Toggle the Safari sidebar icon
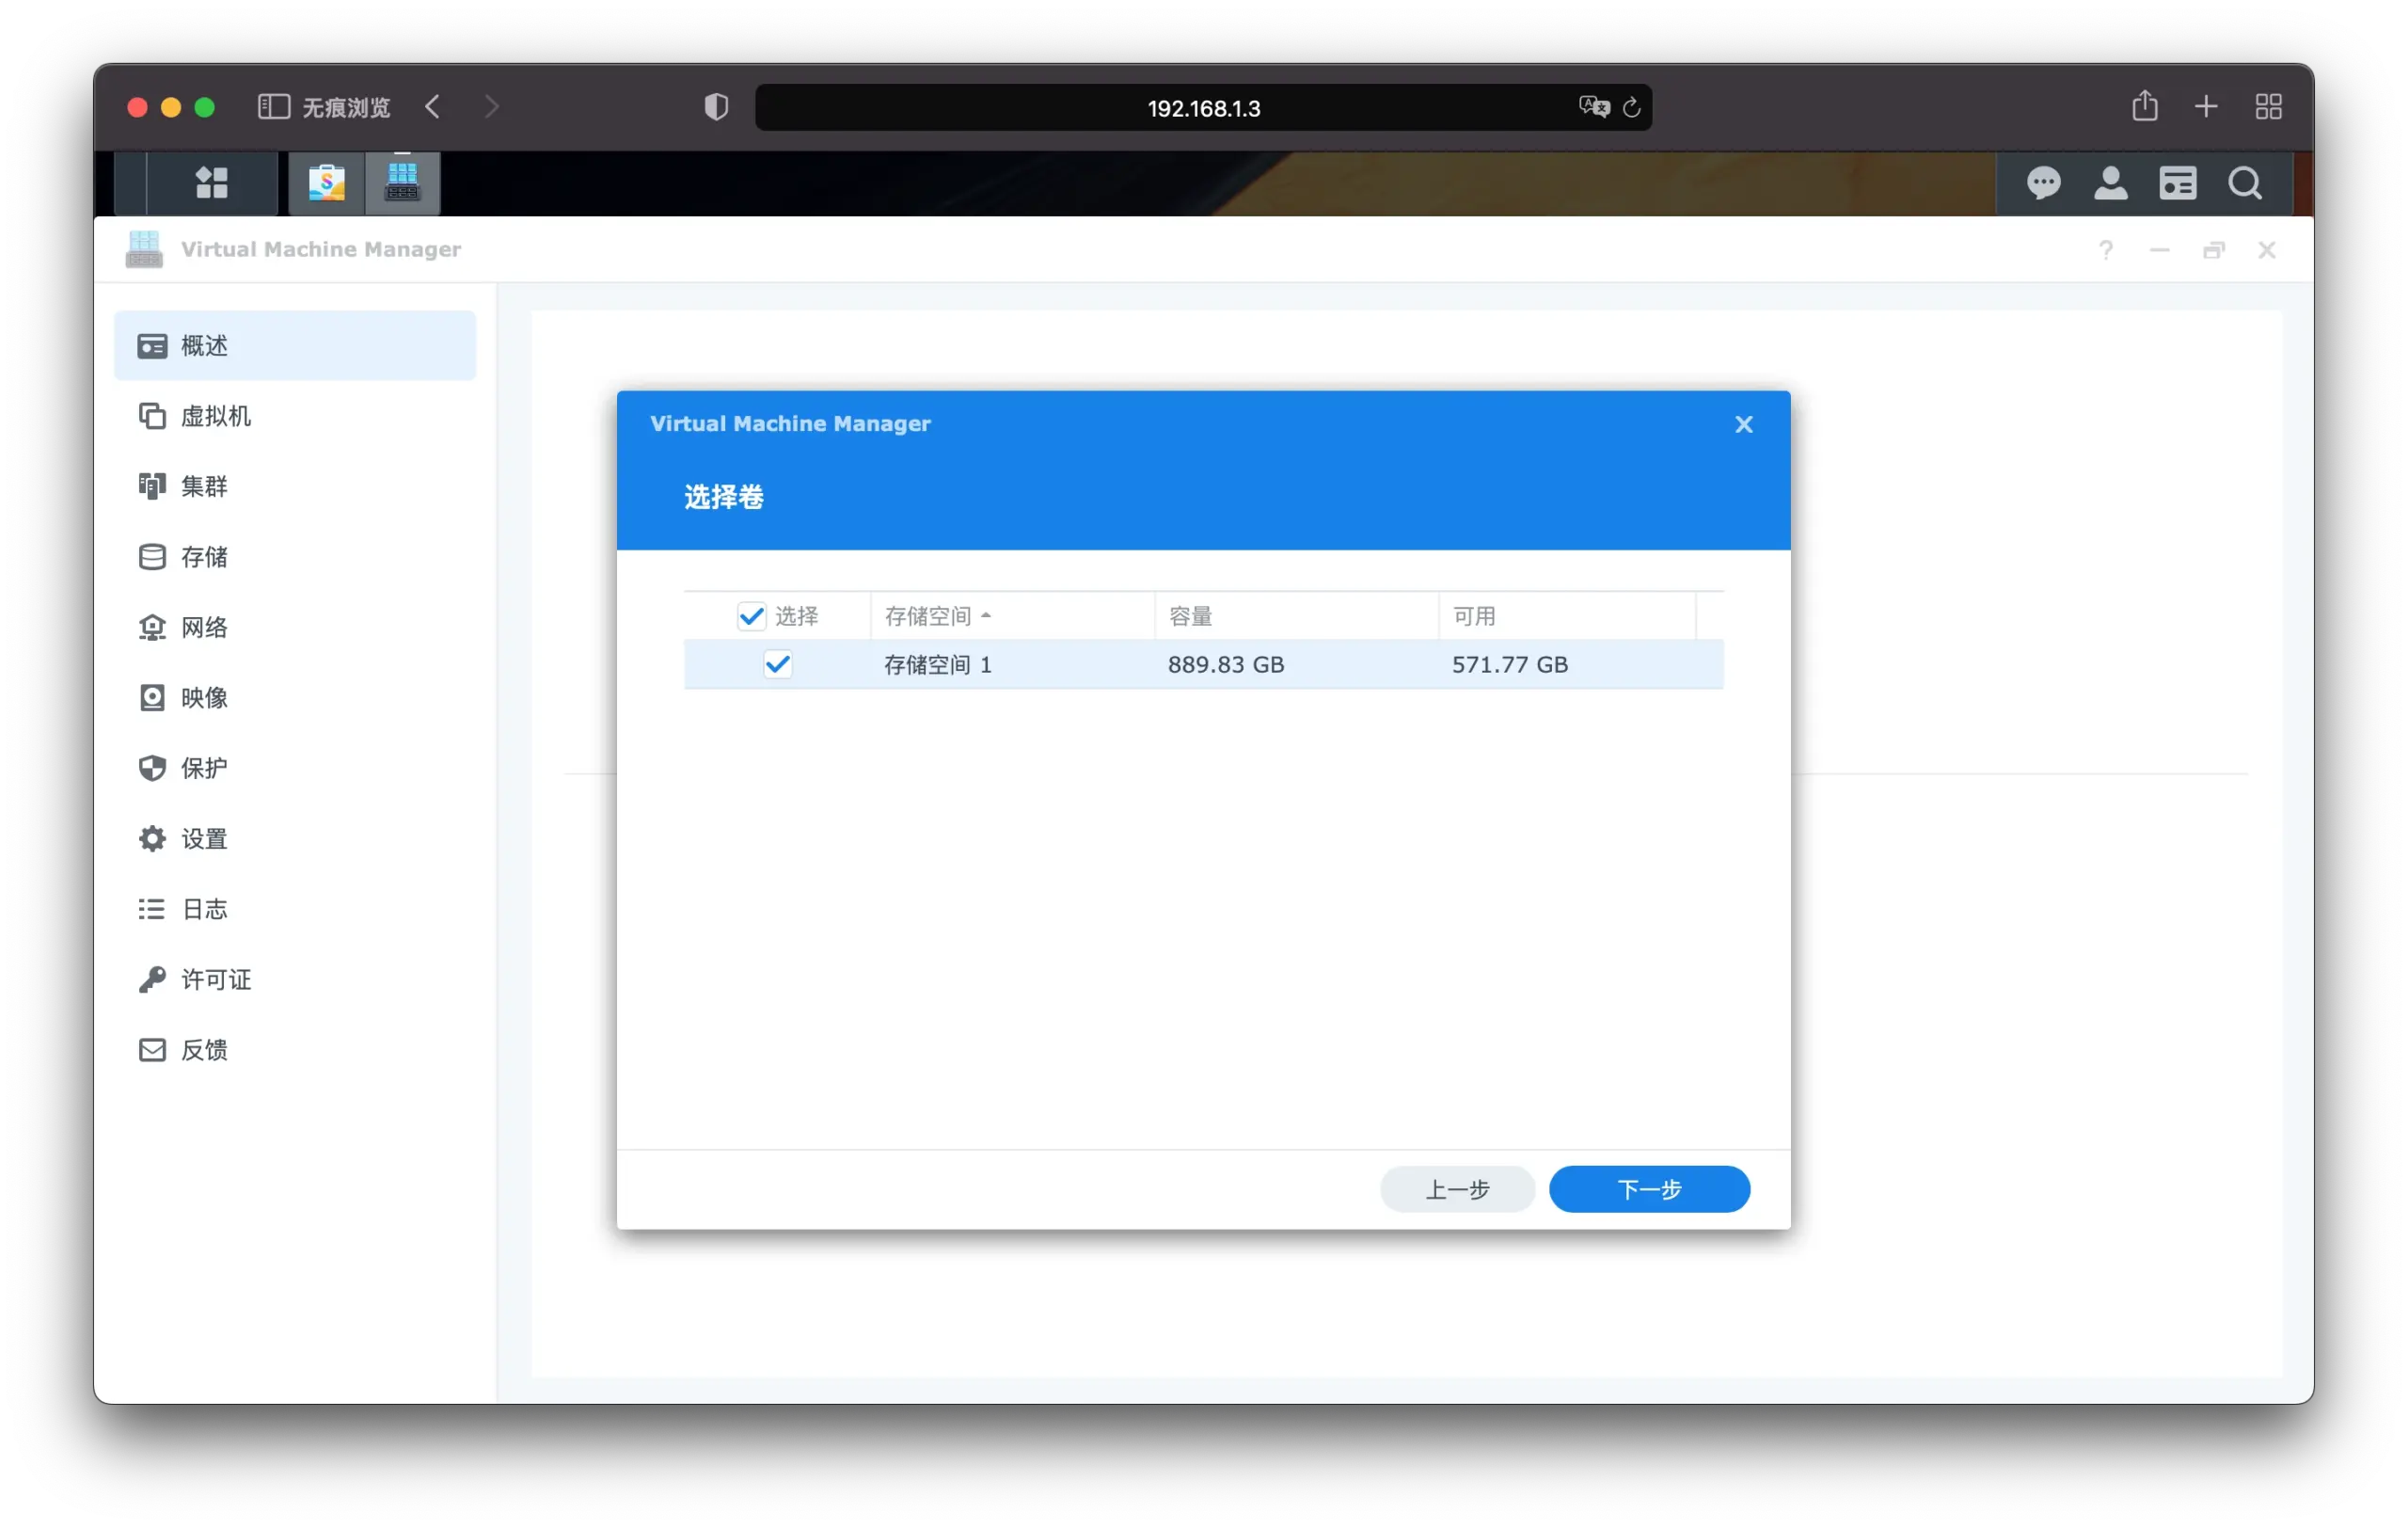The width and height of the screenshot is (2408, 1528). pos(273,107)
